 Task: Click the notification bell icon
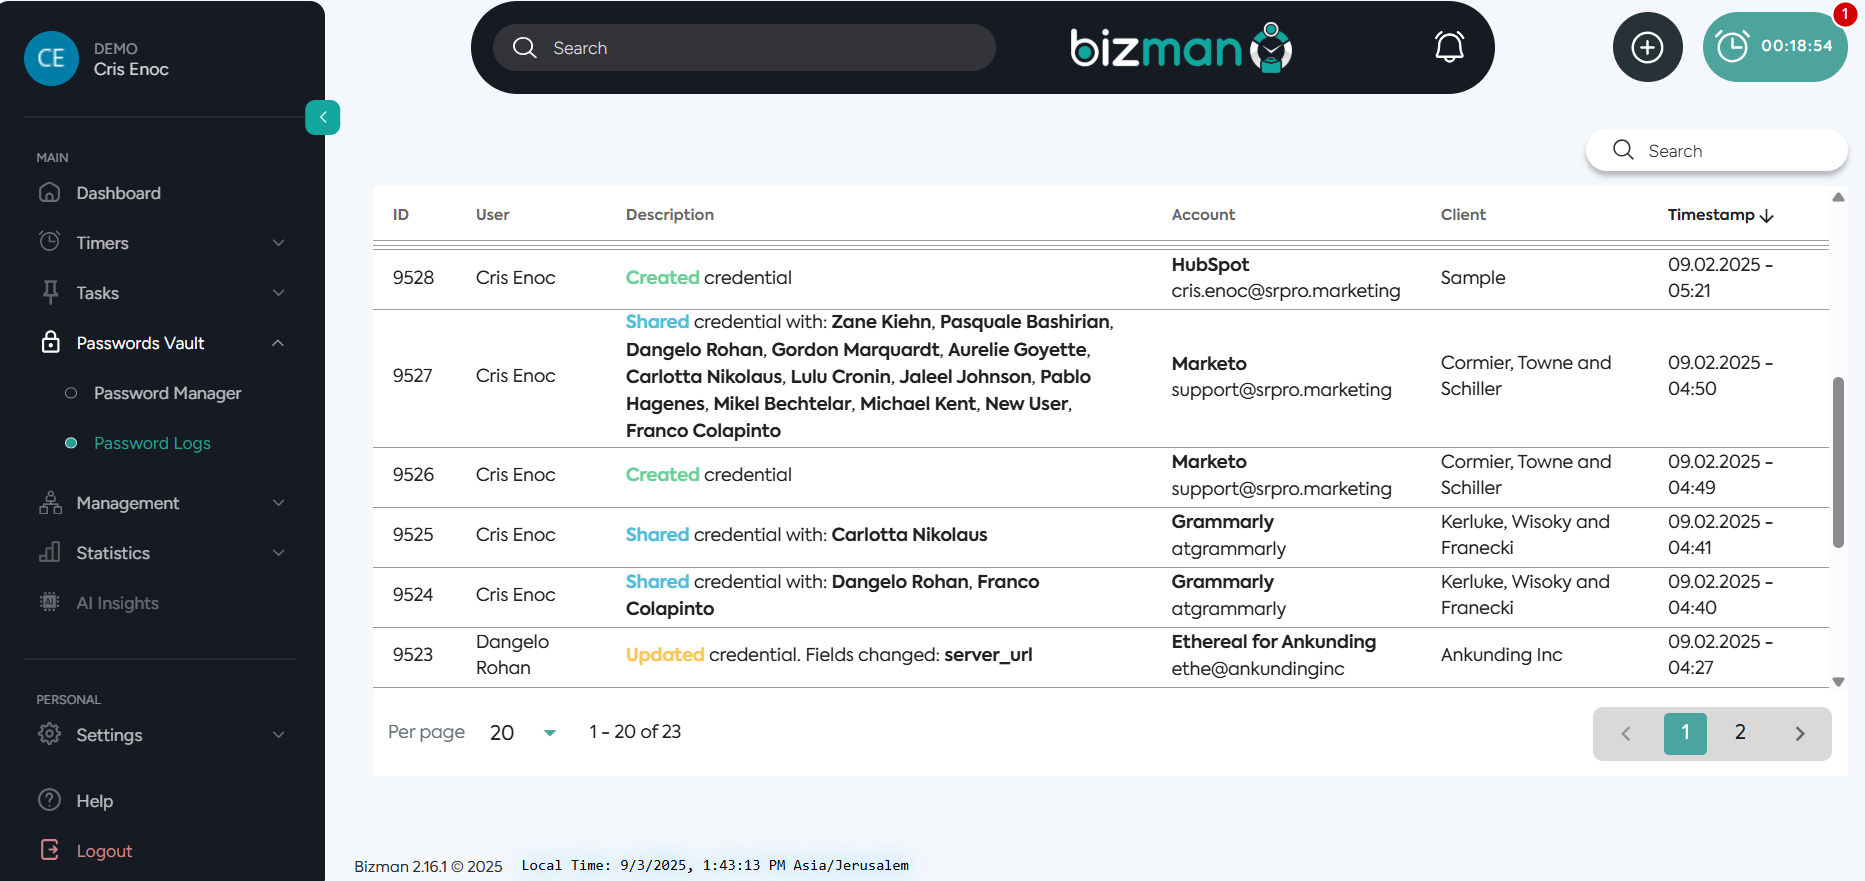1449,47
